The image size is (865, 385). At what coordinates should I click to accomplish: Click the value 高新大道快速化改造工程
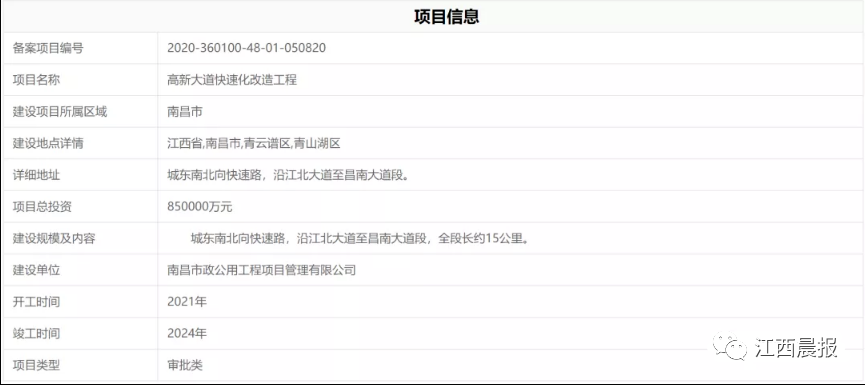coord(232,80)
